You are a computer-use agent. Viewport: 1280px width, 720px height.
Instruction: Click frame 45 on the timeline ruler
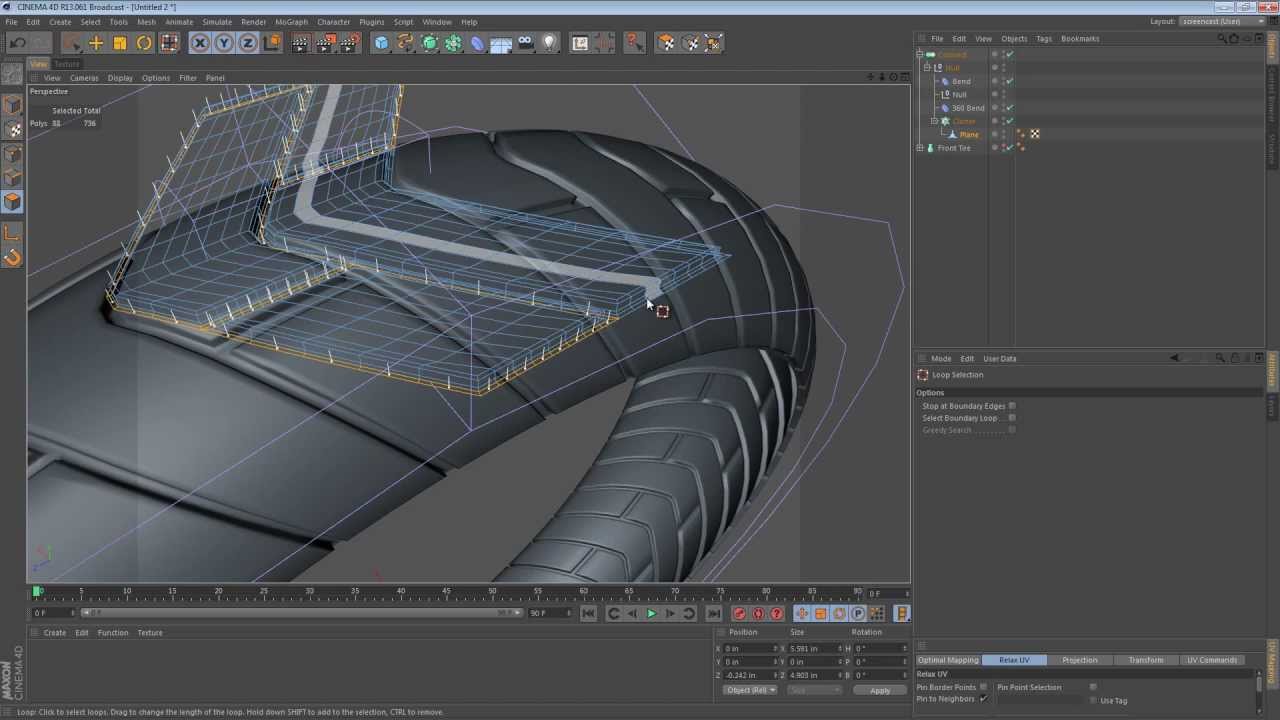tap(446, 591)
